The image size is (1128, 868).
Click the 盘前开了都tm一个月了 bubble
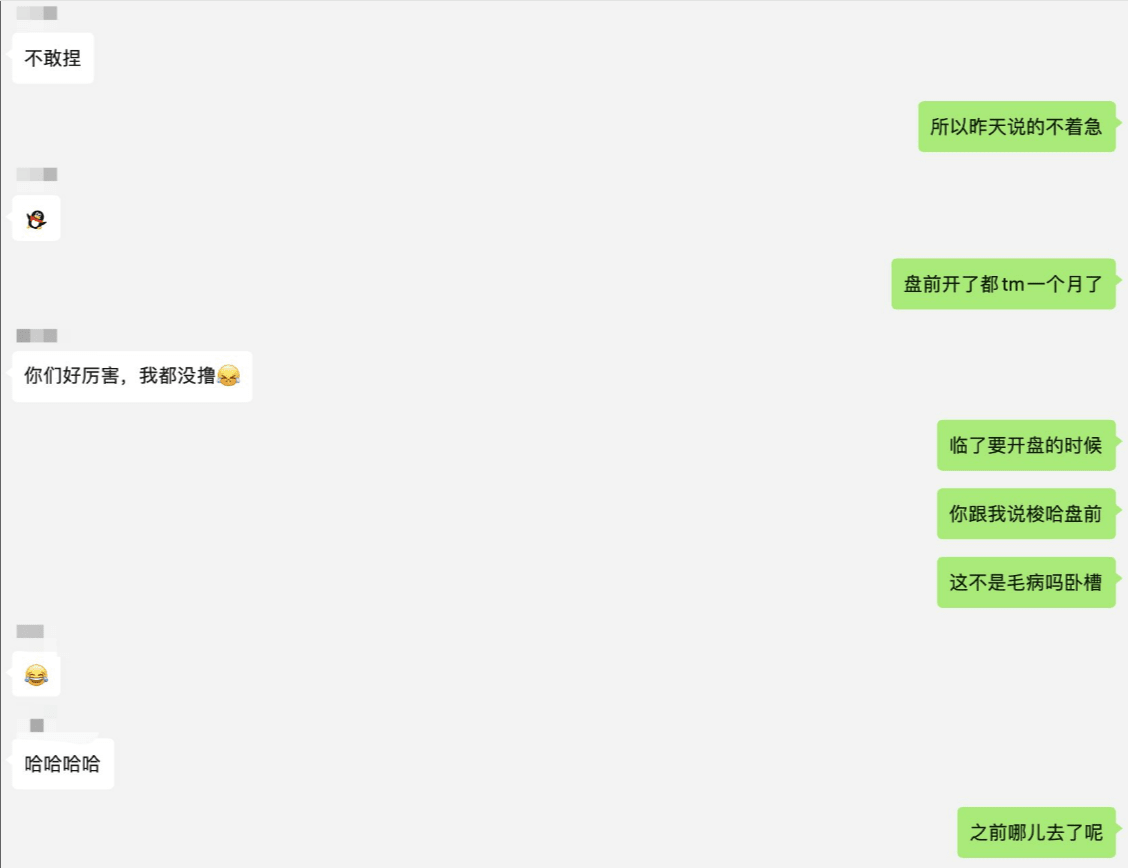tap(1003, 284)
